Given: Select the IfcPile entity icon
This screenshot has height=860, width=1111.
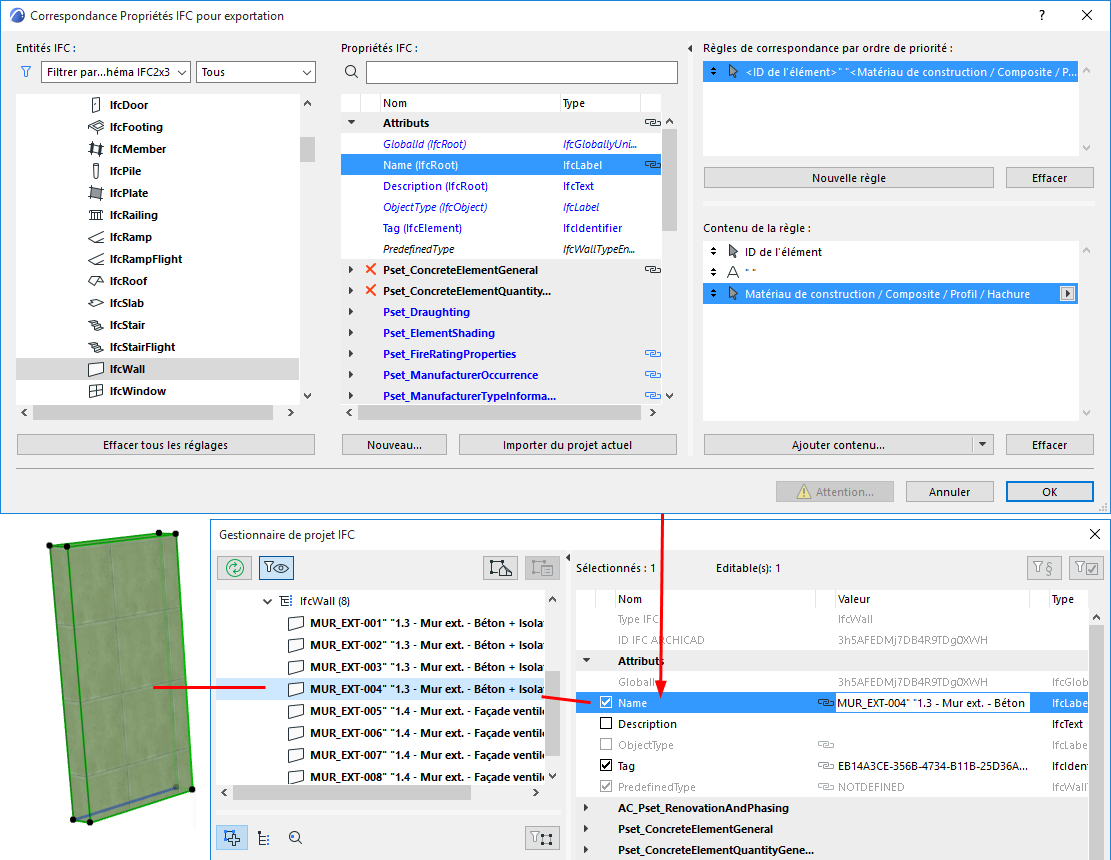Looking at the screenshot, I should [96, 171].
